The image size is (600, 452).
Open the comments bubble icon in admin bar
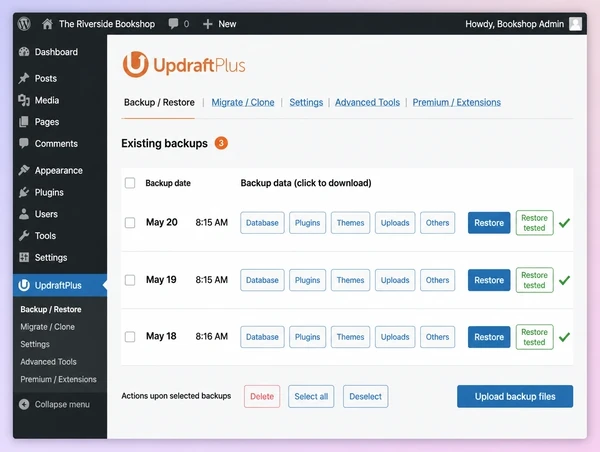[173, 24]
